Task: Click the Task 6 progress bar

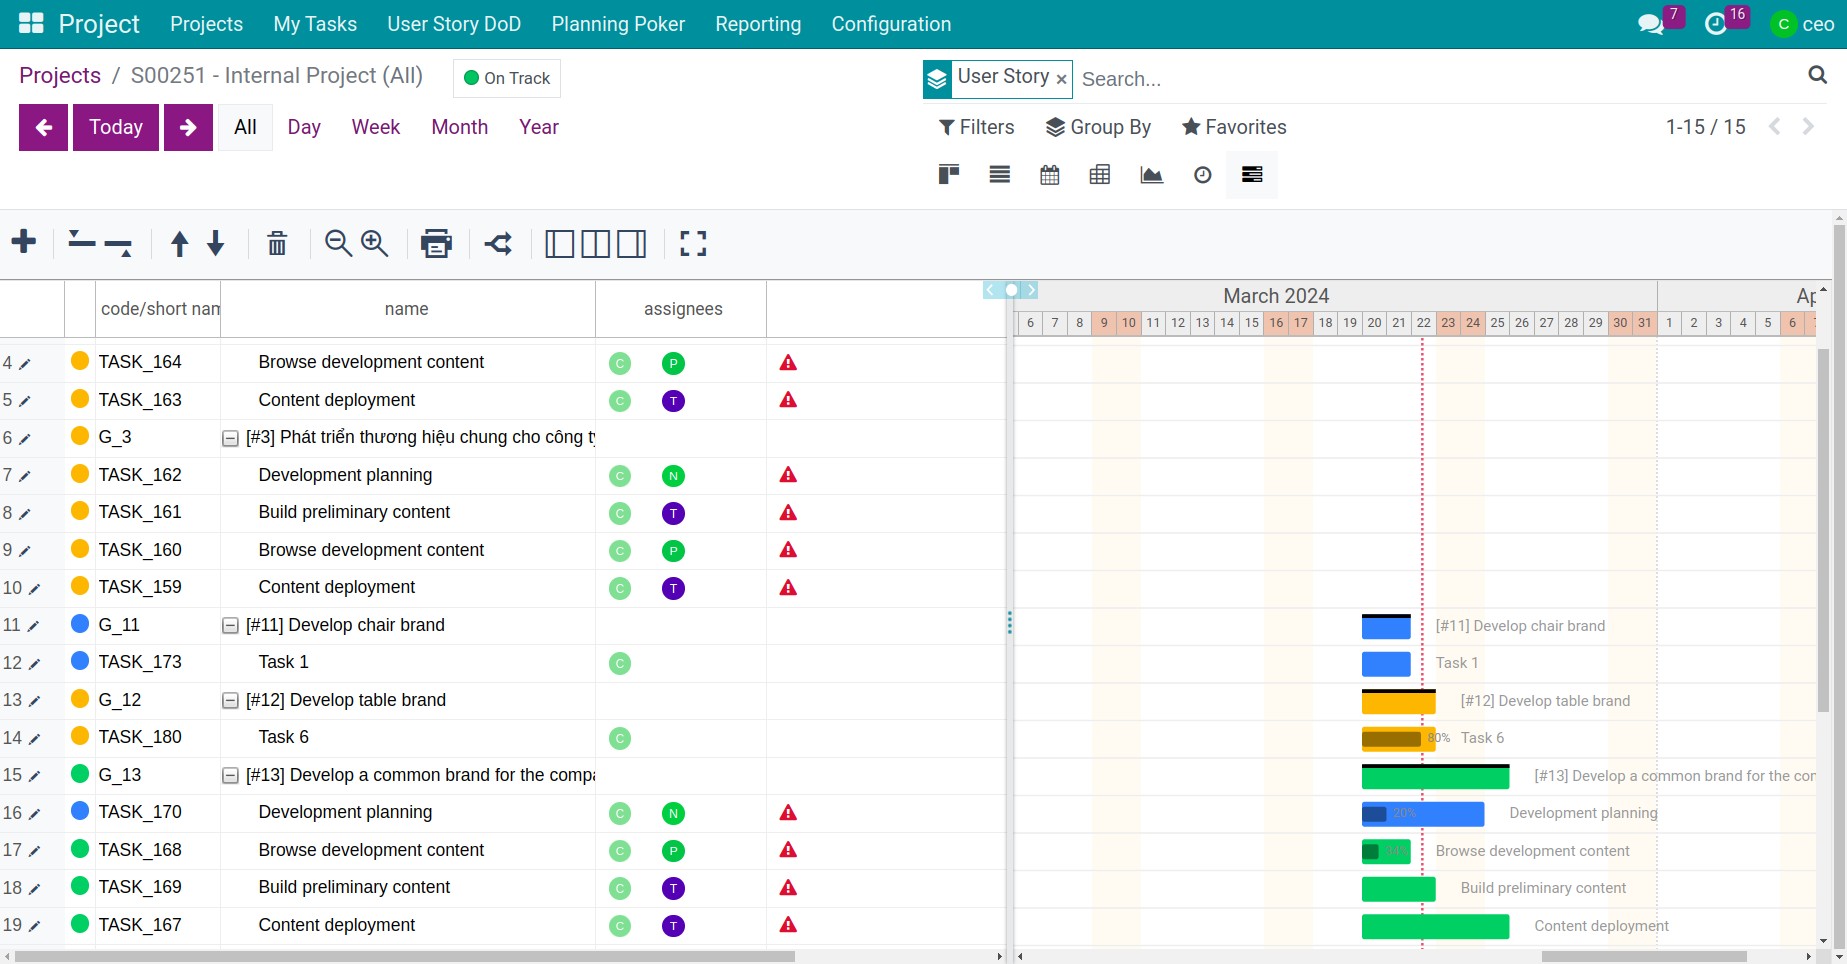Action: [1398, 739]
